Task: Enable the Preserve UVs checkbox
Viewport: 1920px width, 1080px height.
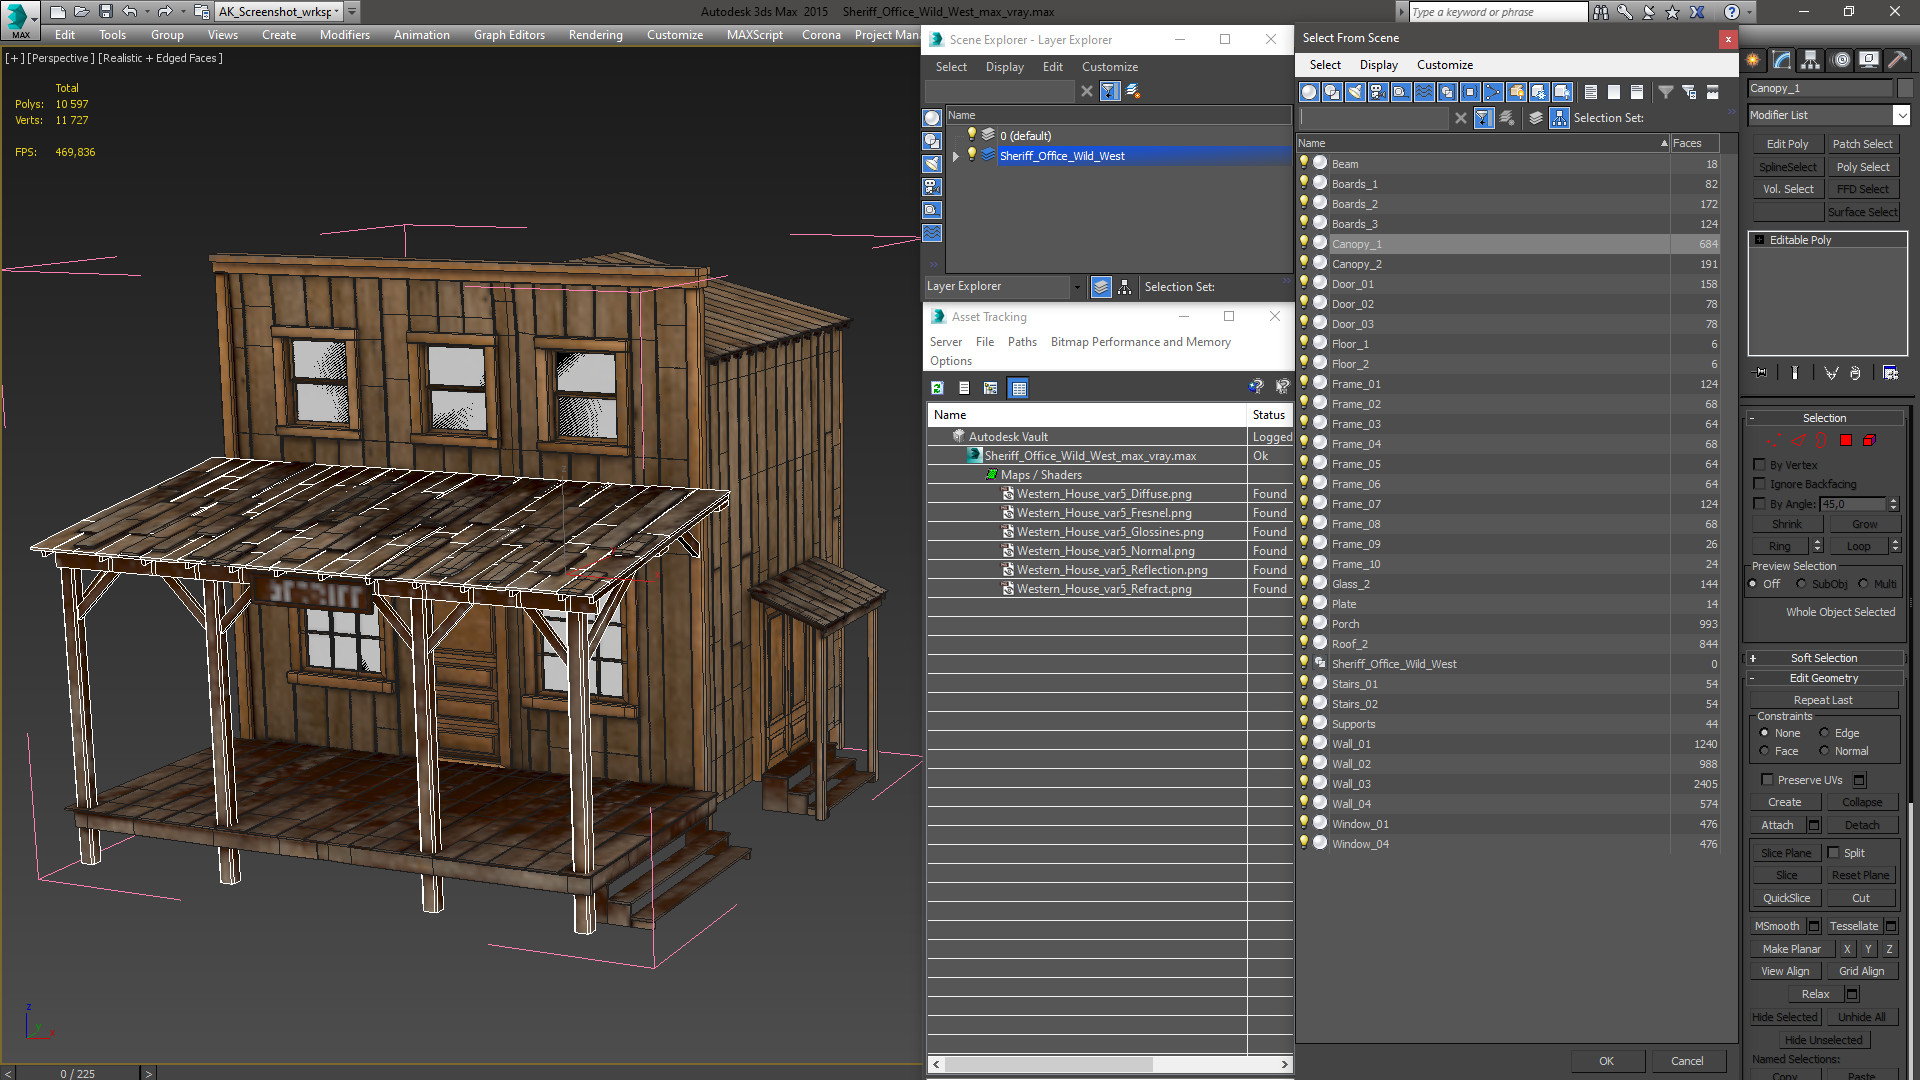Action: pos(1767,780)
